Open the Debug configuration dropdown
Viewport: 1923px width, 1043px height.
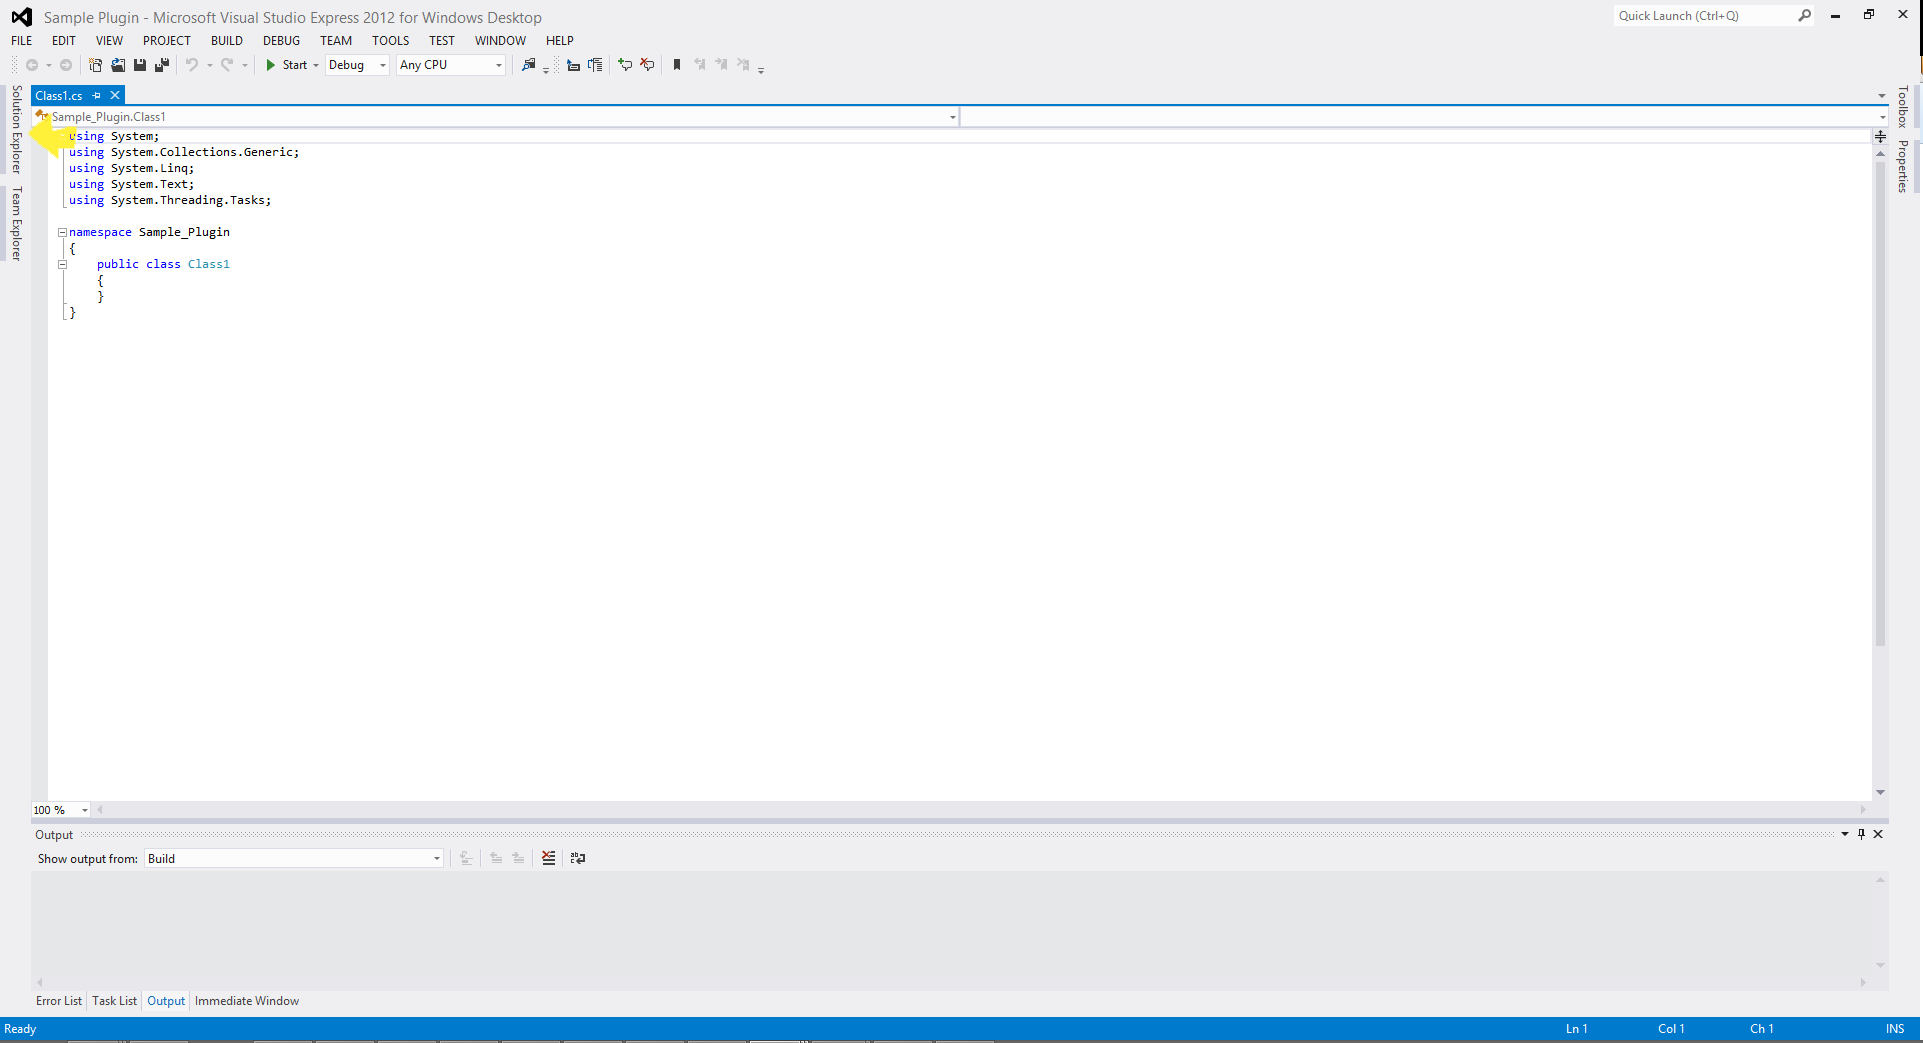pos(357,65)
